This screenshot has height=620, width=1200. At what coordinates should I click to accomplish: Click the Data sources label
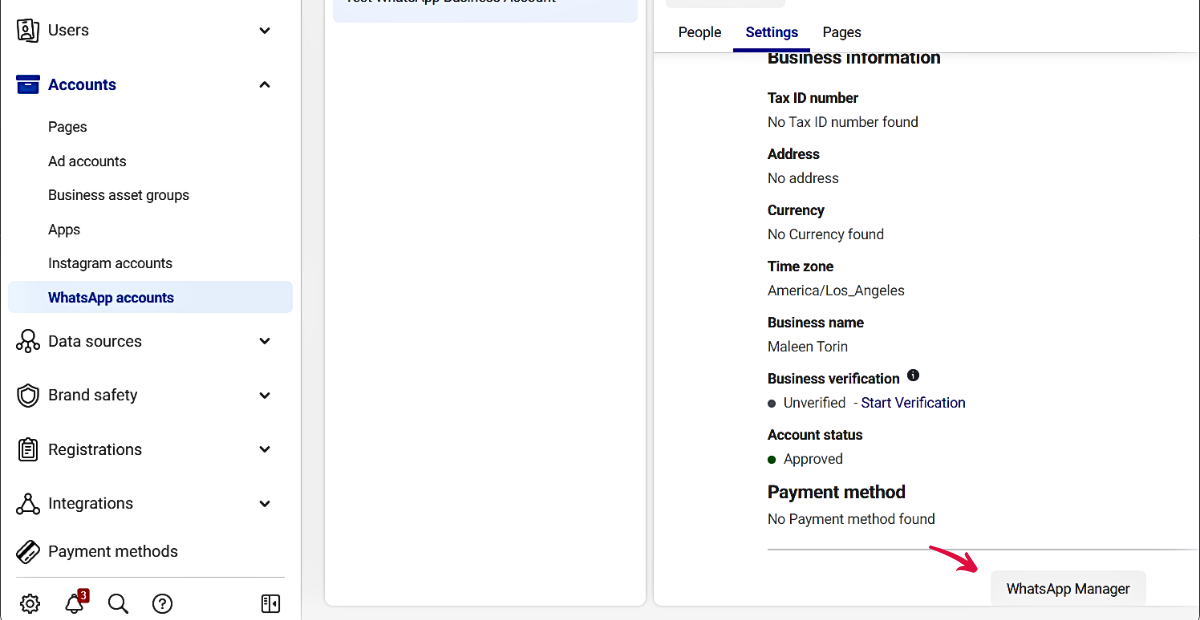[95, 341]
